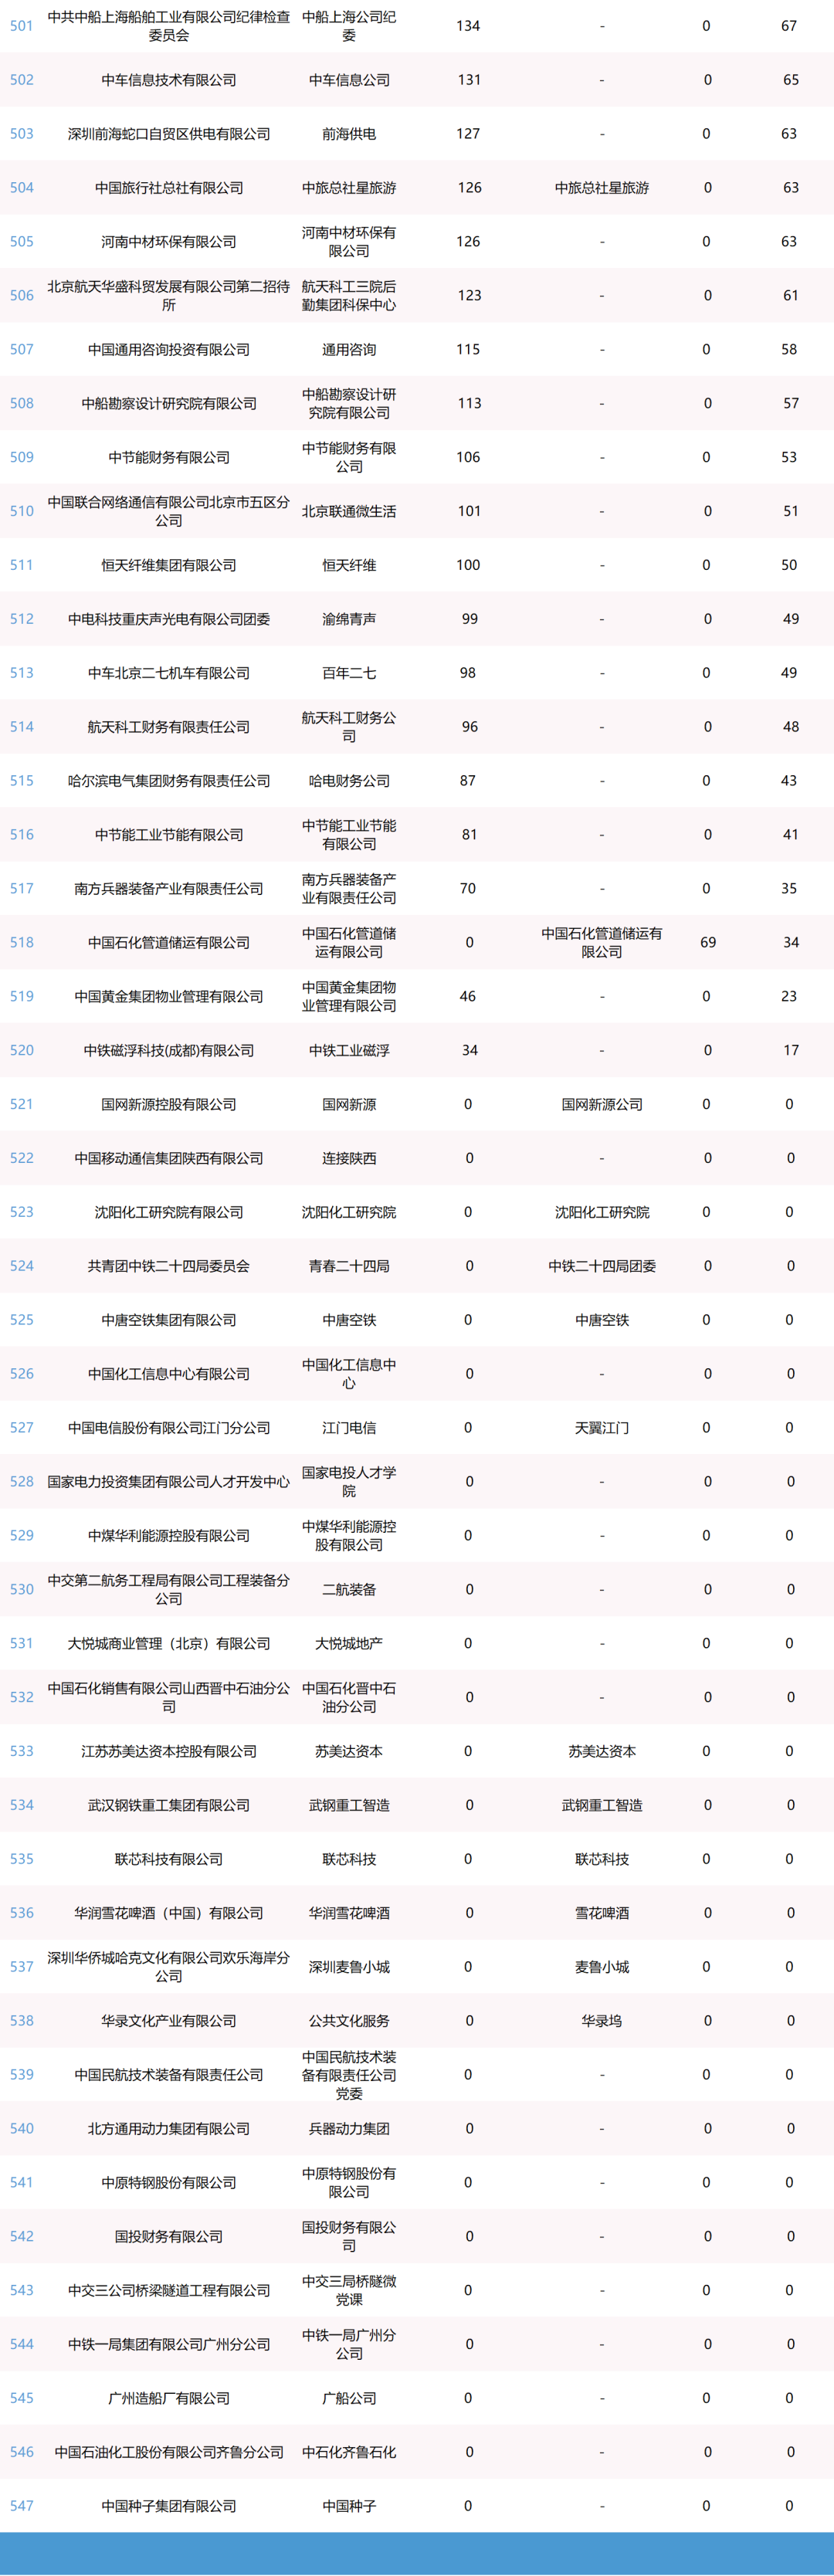Screen dimensions: 834x2576
Task: Select 南方兵器装备产业有限责任公司 company name in row 517
Action: tap(169, 889)
